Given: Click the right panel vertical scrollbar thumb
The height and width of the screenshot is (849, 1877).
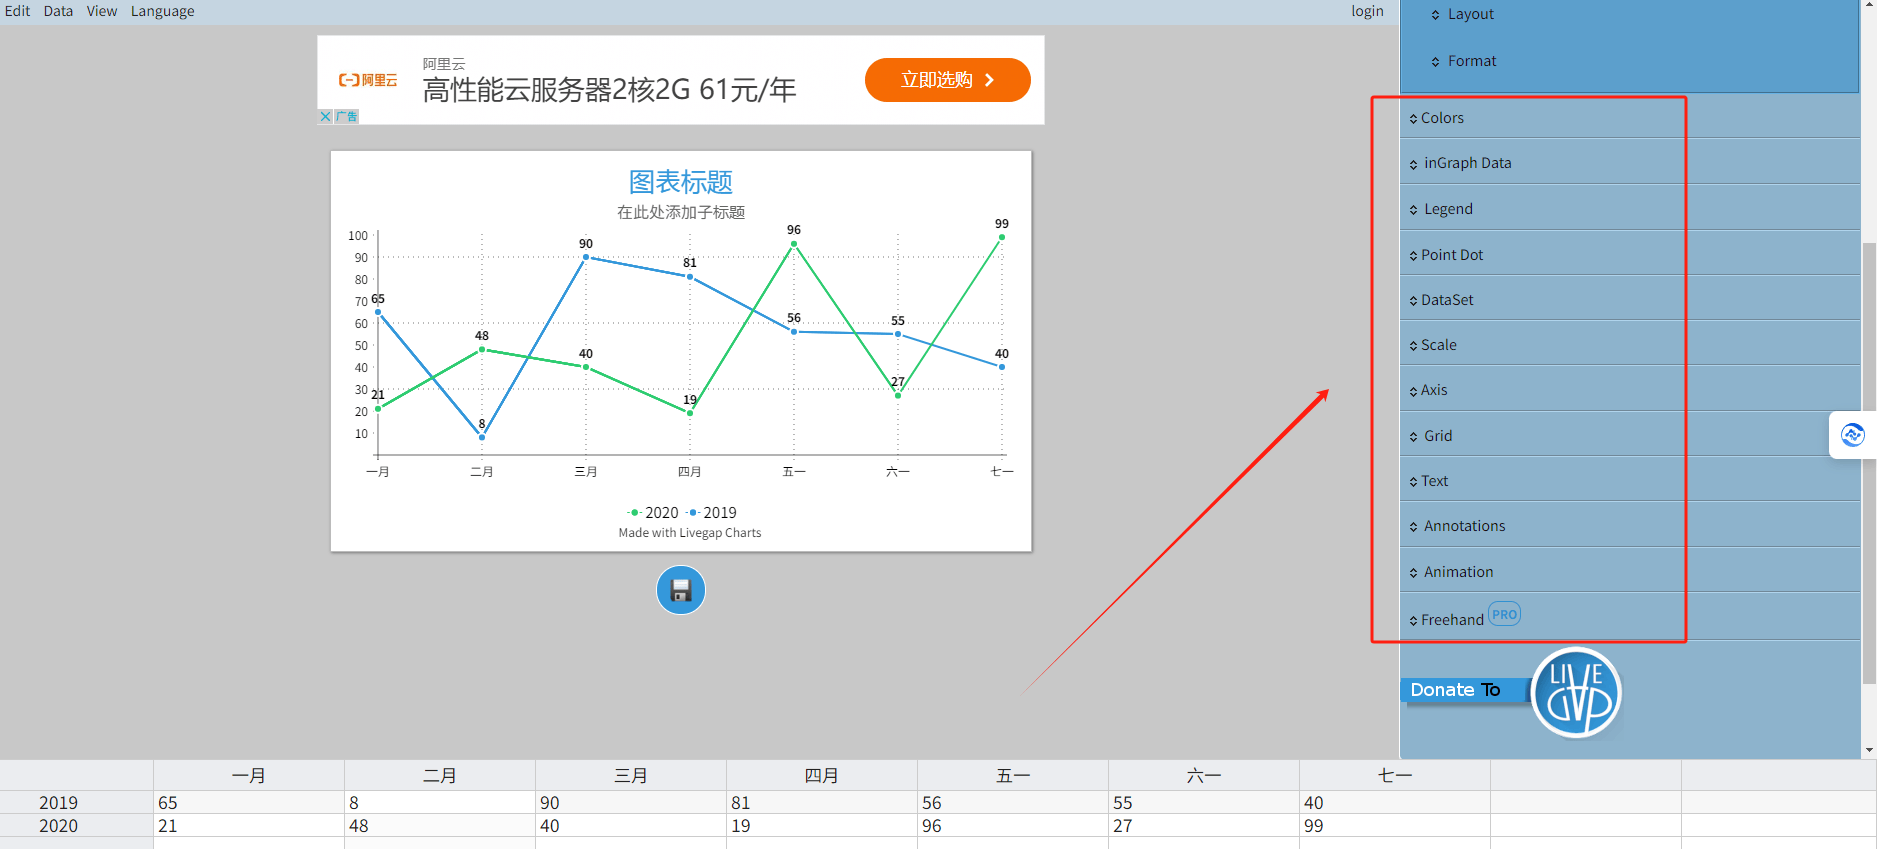Looking at the screenshot, I should (1869, 463).
